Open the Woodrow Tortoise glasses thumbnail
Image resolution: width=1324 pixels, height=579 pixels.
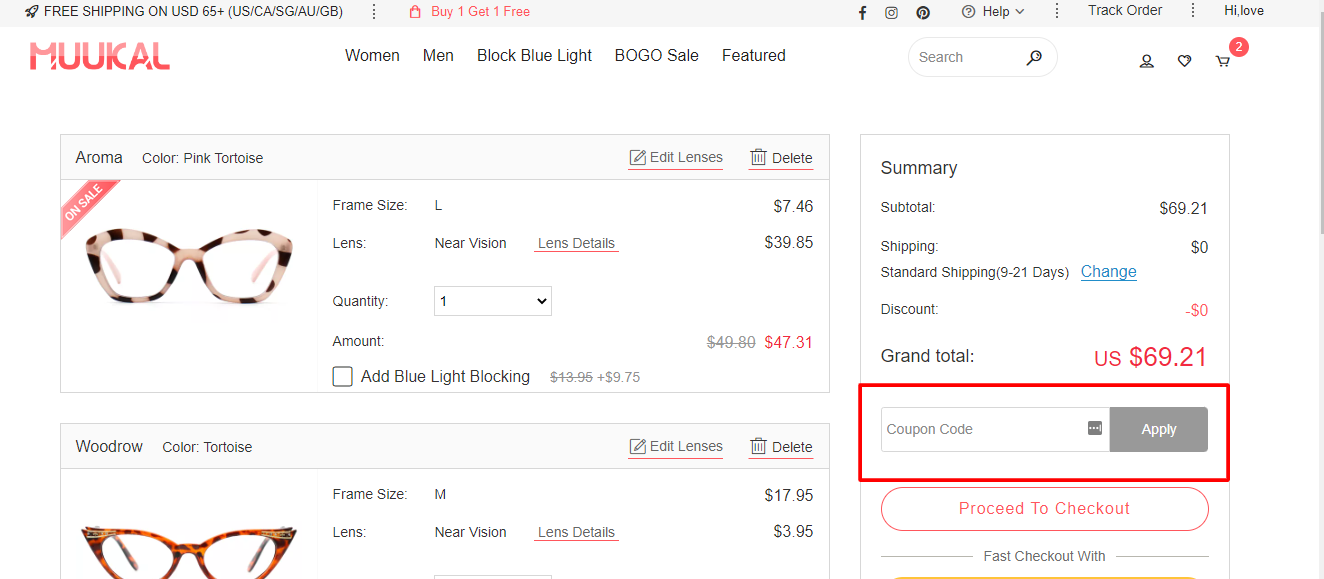click(189, 552)
